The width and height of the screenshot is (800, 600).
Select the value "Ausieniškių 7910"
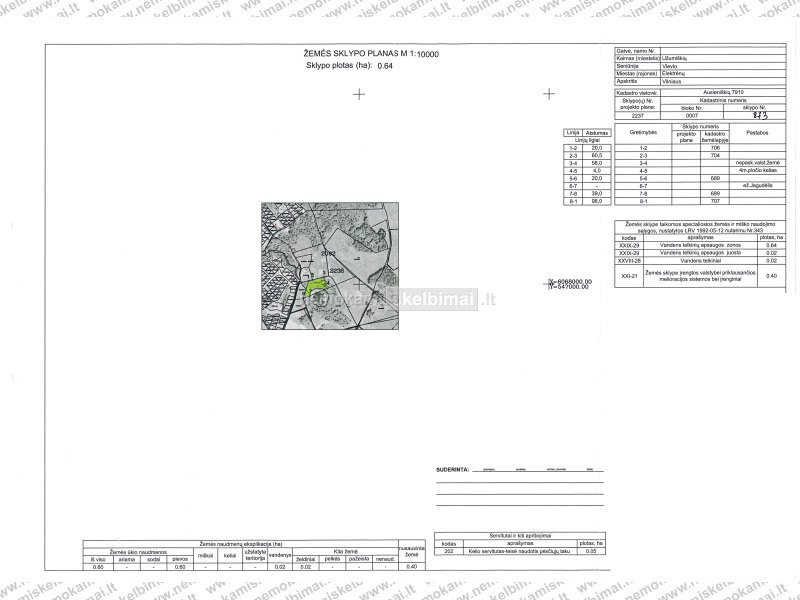[723, 92]
